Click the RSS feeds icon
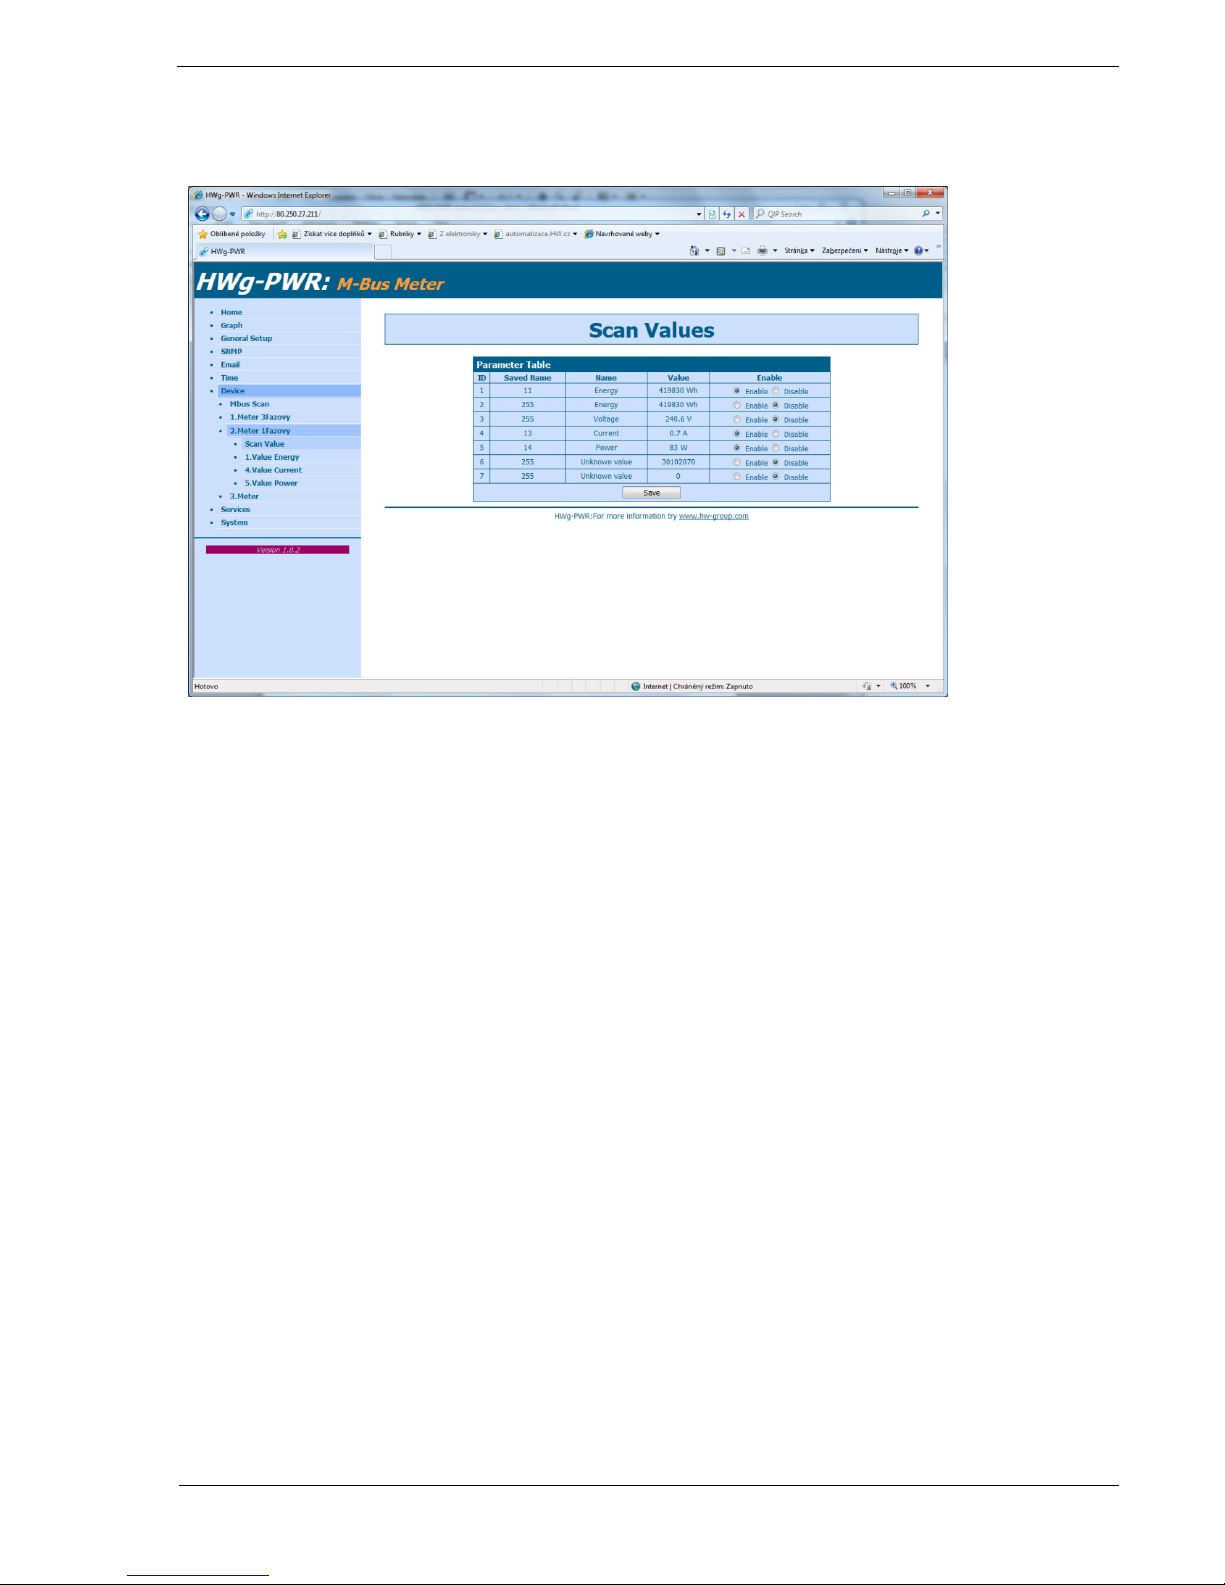Screen dimensions: 1225x1585 click(x=720, y=251)
